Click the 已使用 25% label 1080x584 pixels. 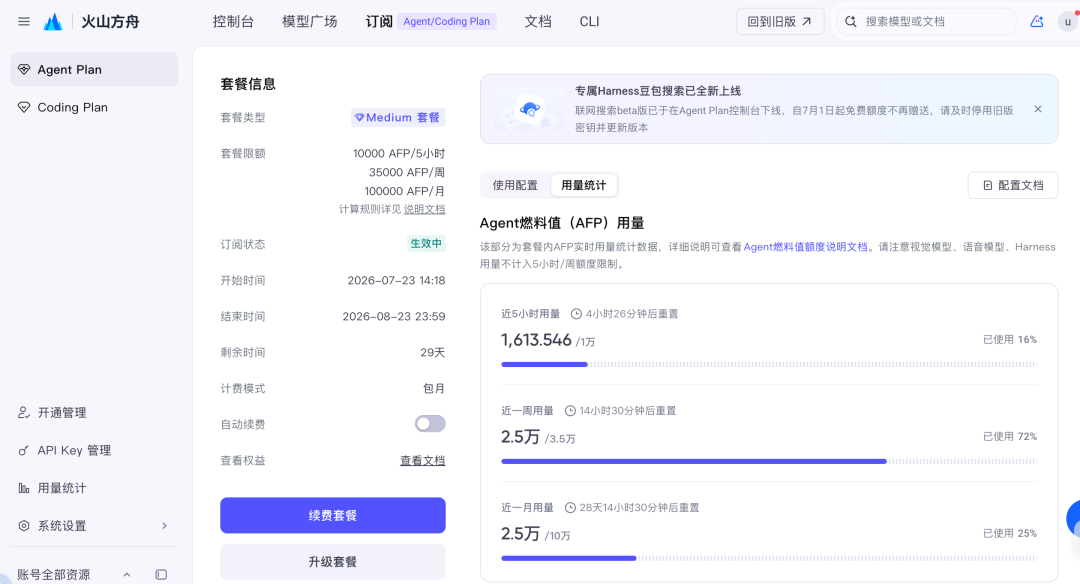[x=1009, y=534]
